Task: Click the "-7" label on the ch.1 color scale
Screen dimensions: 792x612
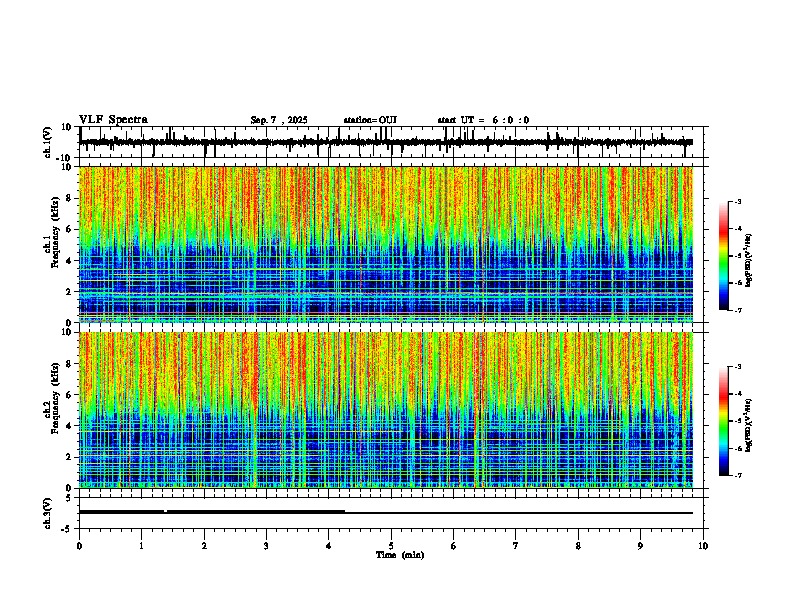Action: 737,310
